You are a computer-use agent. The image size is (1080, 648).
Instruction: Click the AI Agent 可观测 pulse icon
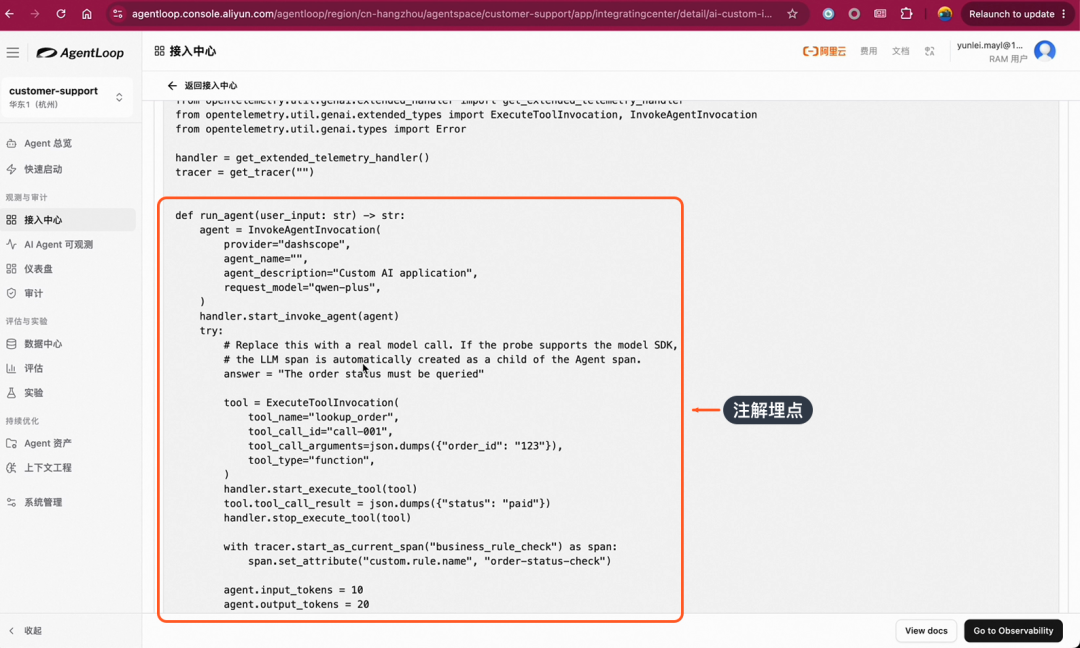(x=11, y=244)
